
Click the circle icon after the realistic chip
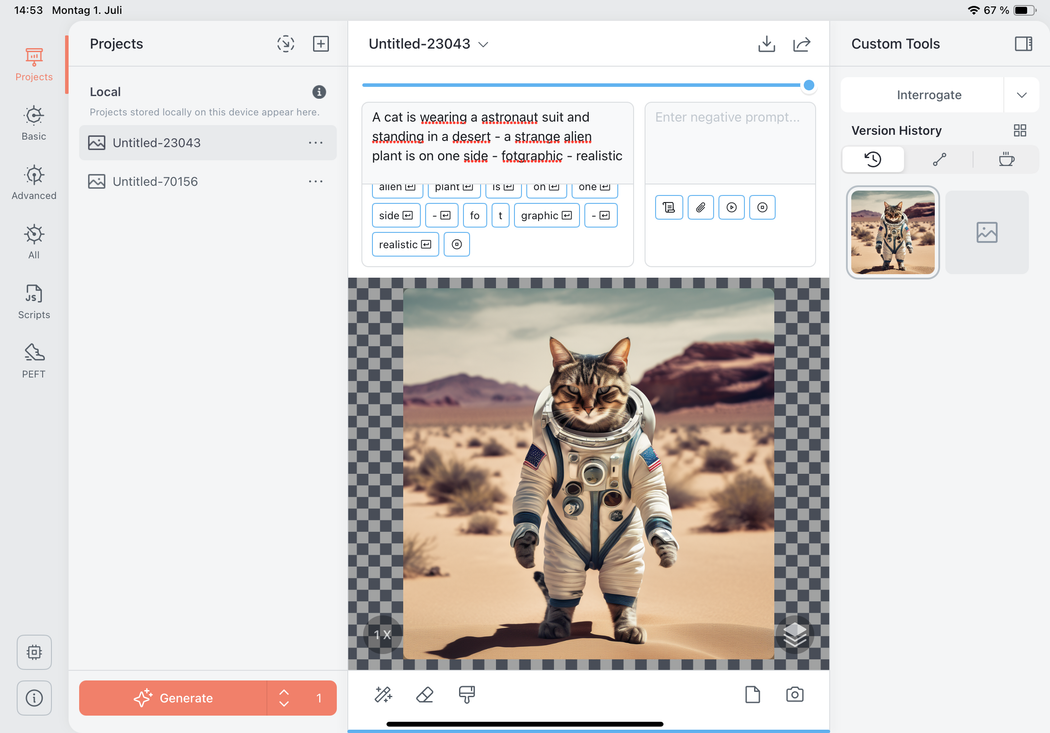457,244
